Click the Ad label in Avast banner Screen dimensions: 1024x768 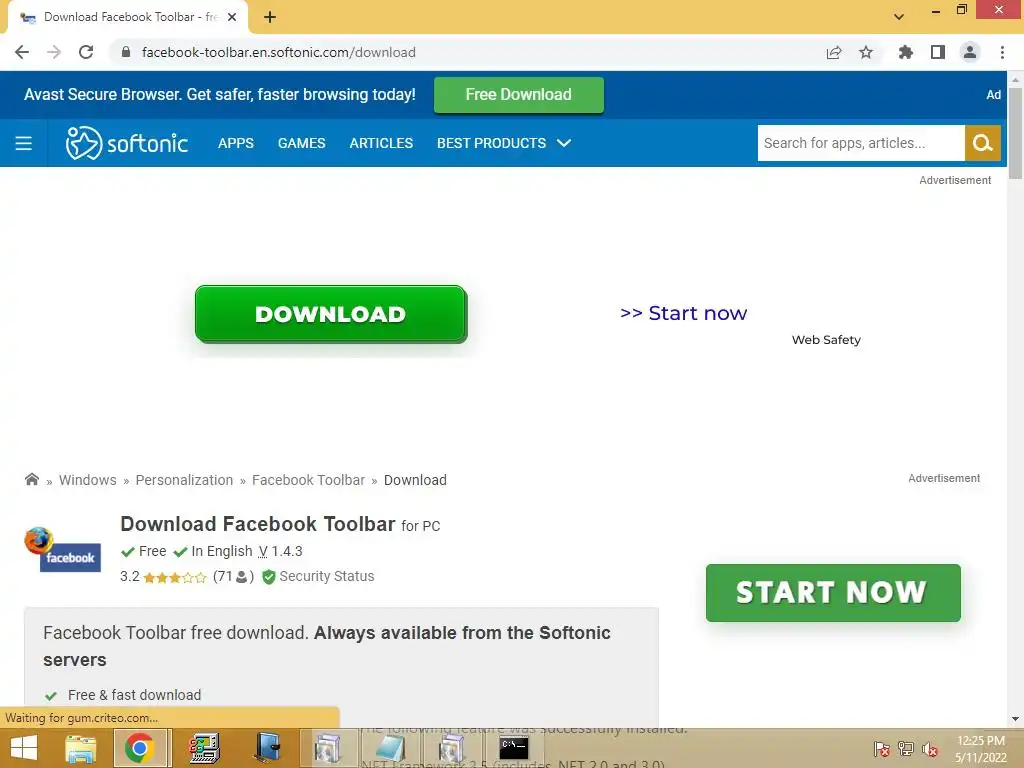click(993, 95)
